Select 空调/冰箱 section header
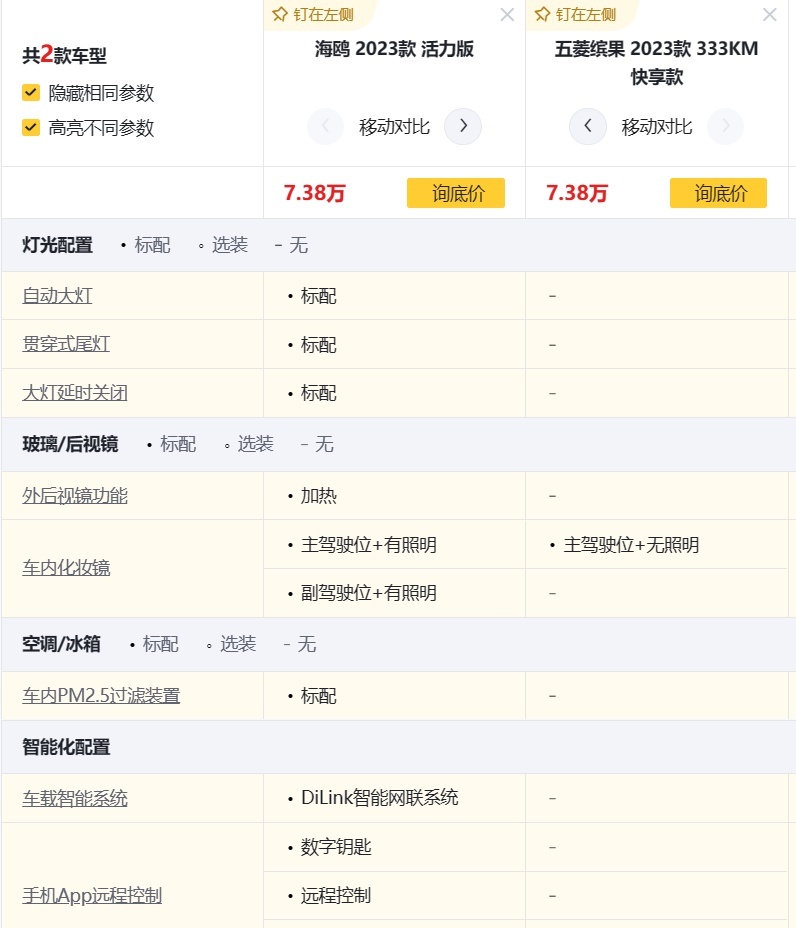Viewport: 796px width, 928px height. click(x=62, y=644)
